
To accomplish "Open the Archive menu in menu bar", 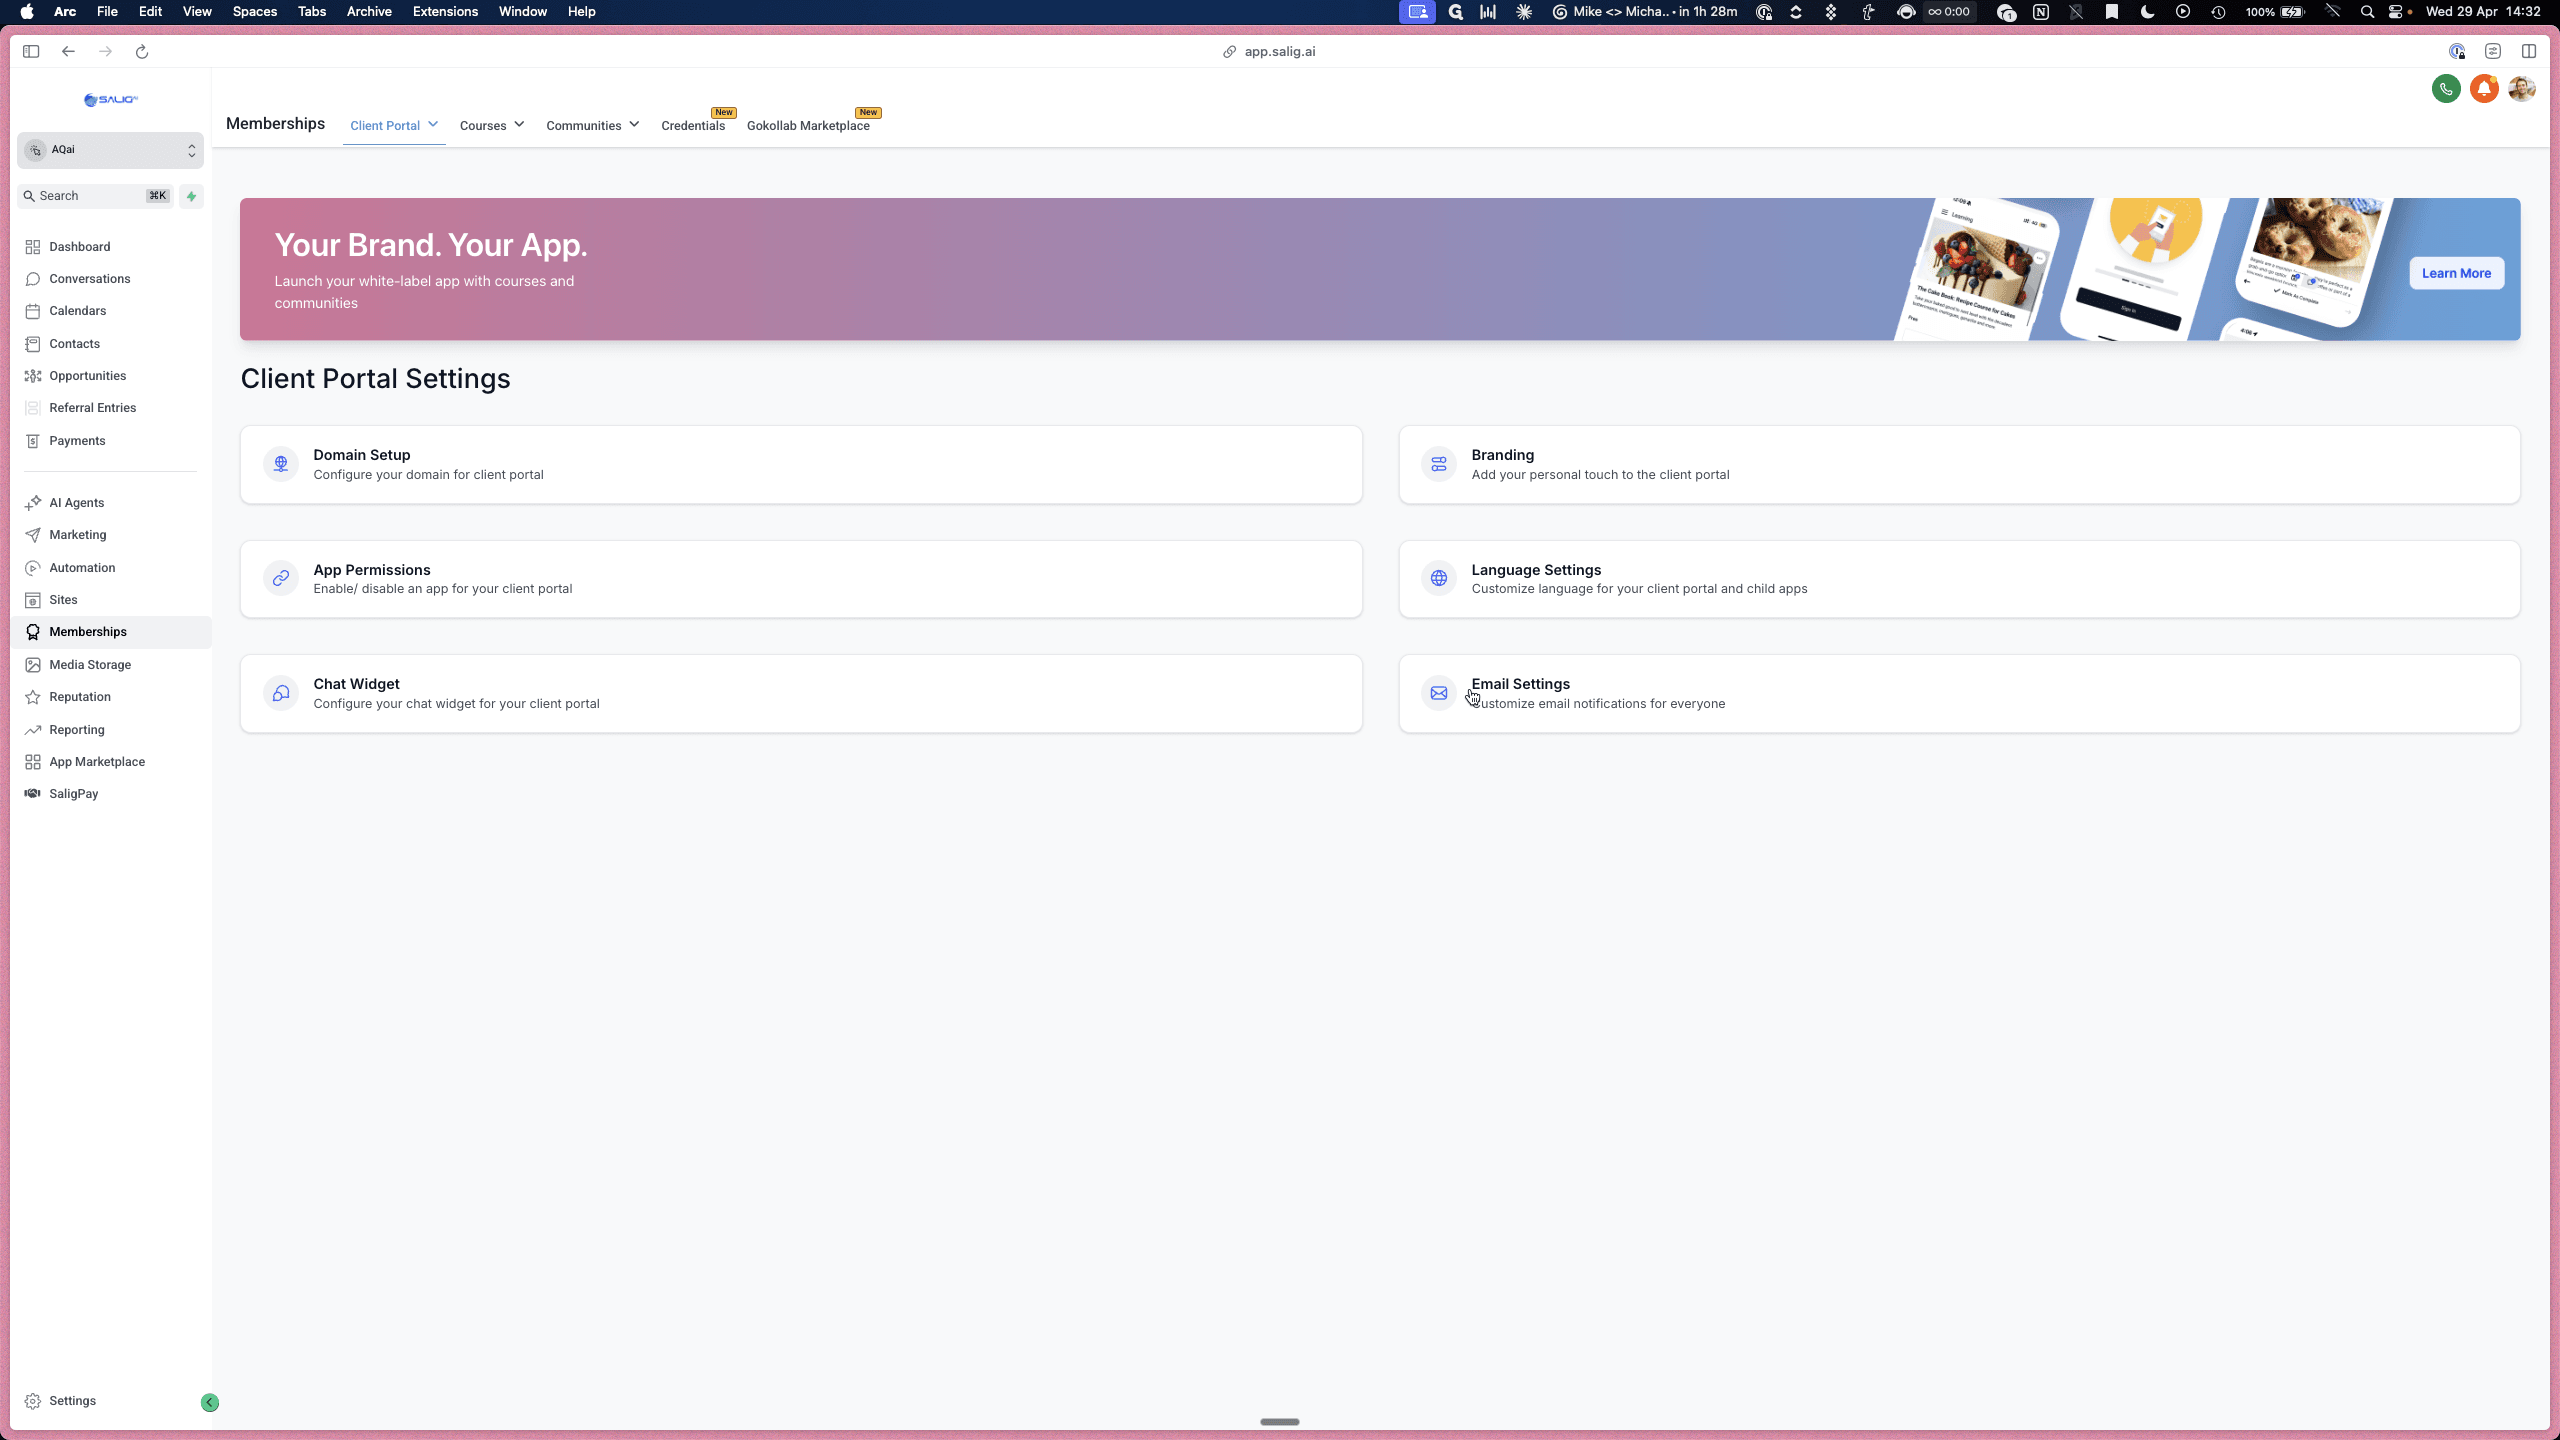I will (369, 12).
